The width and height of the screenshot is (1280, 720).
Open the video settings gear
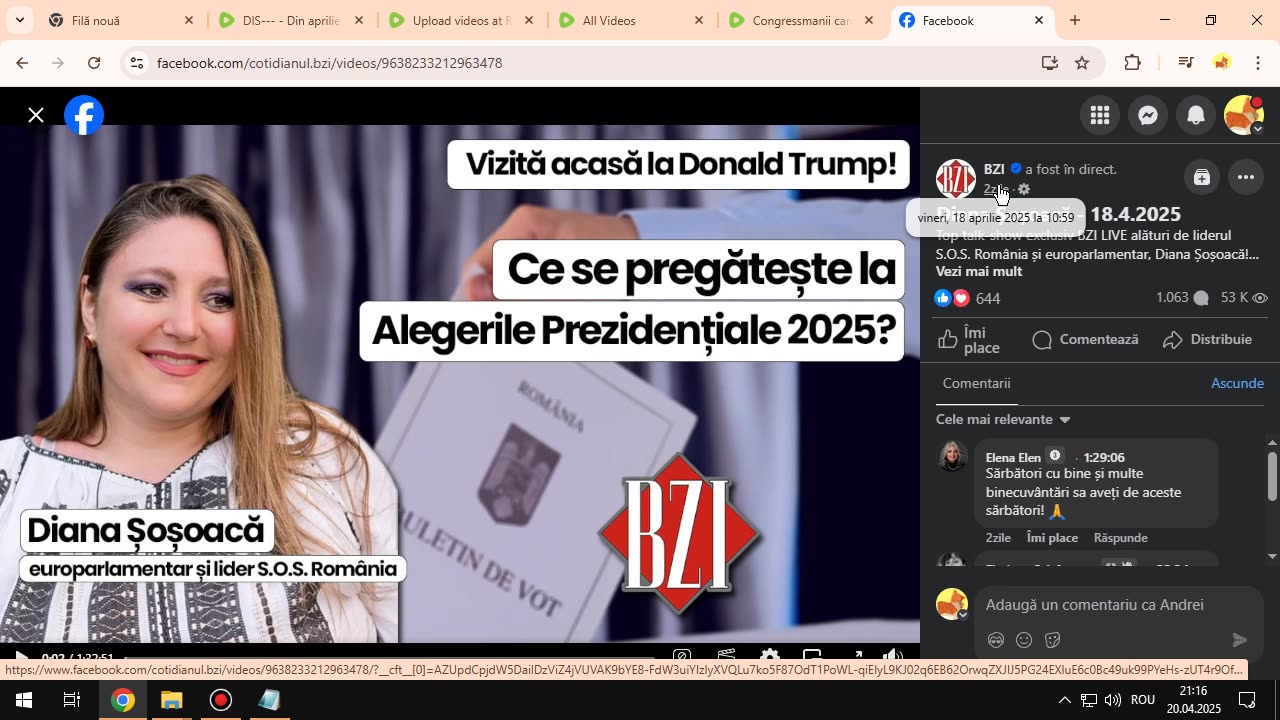pos(770,656)
